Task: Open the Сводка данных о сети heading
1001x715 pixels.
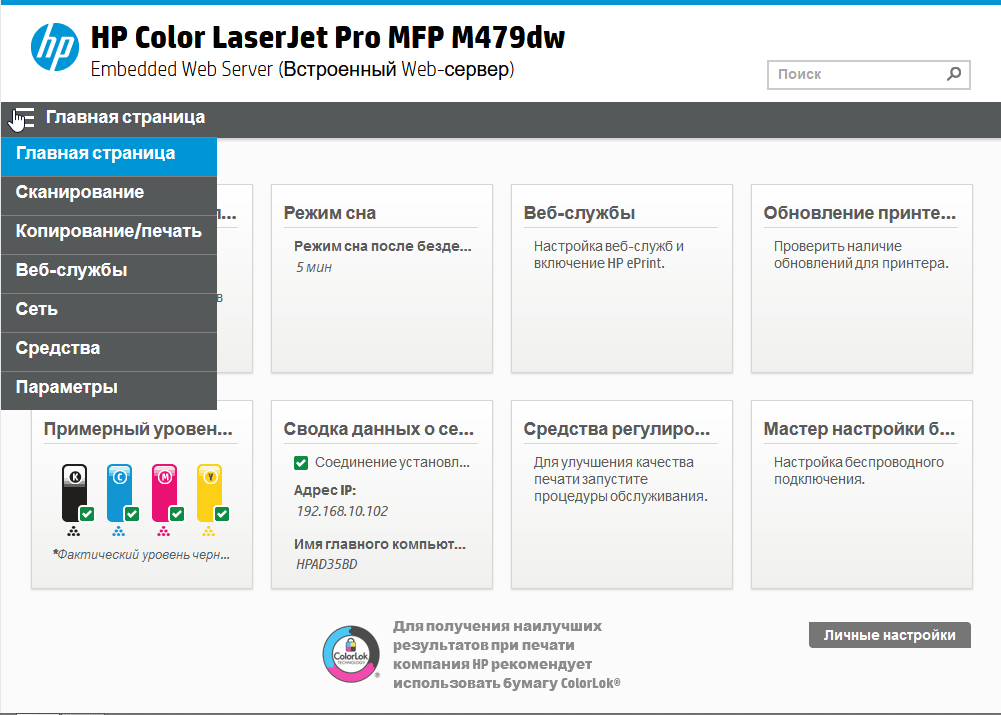Action: (379, 429)
